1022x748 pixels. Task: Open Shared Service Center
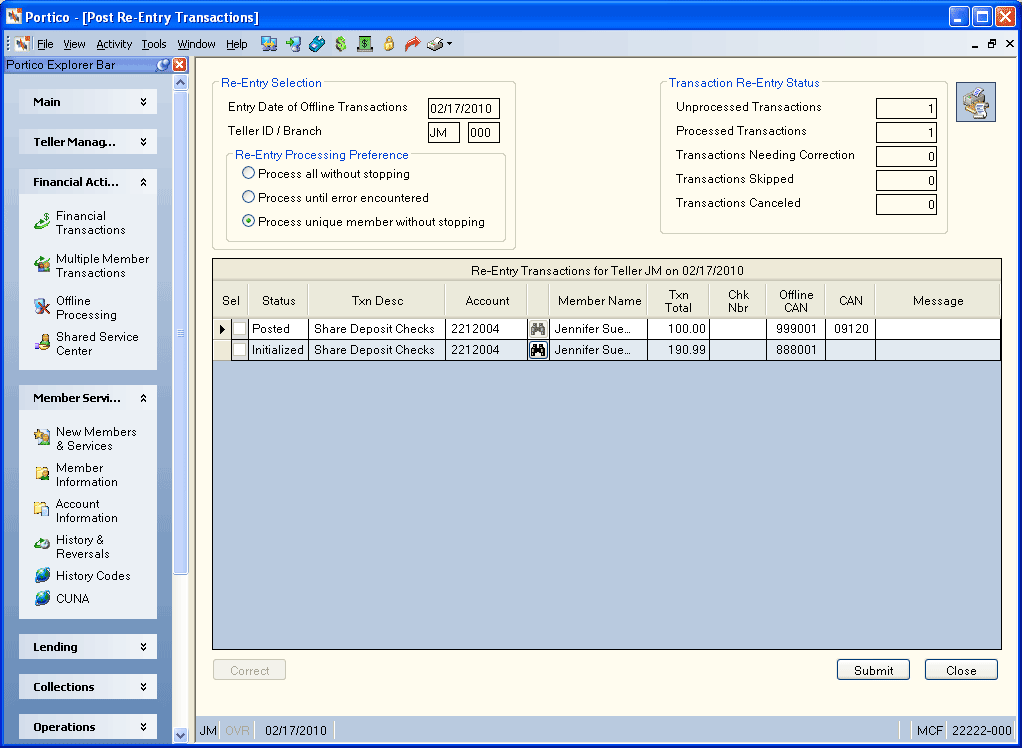point(86,343)
